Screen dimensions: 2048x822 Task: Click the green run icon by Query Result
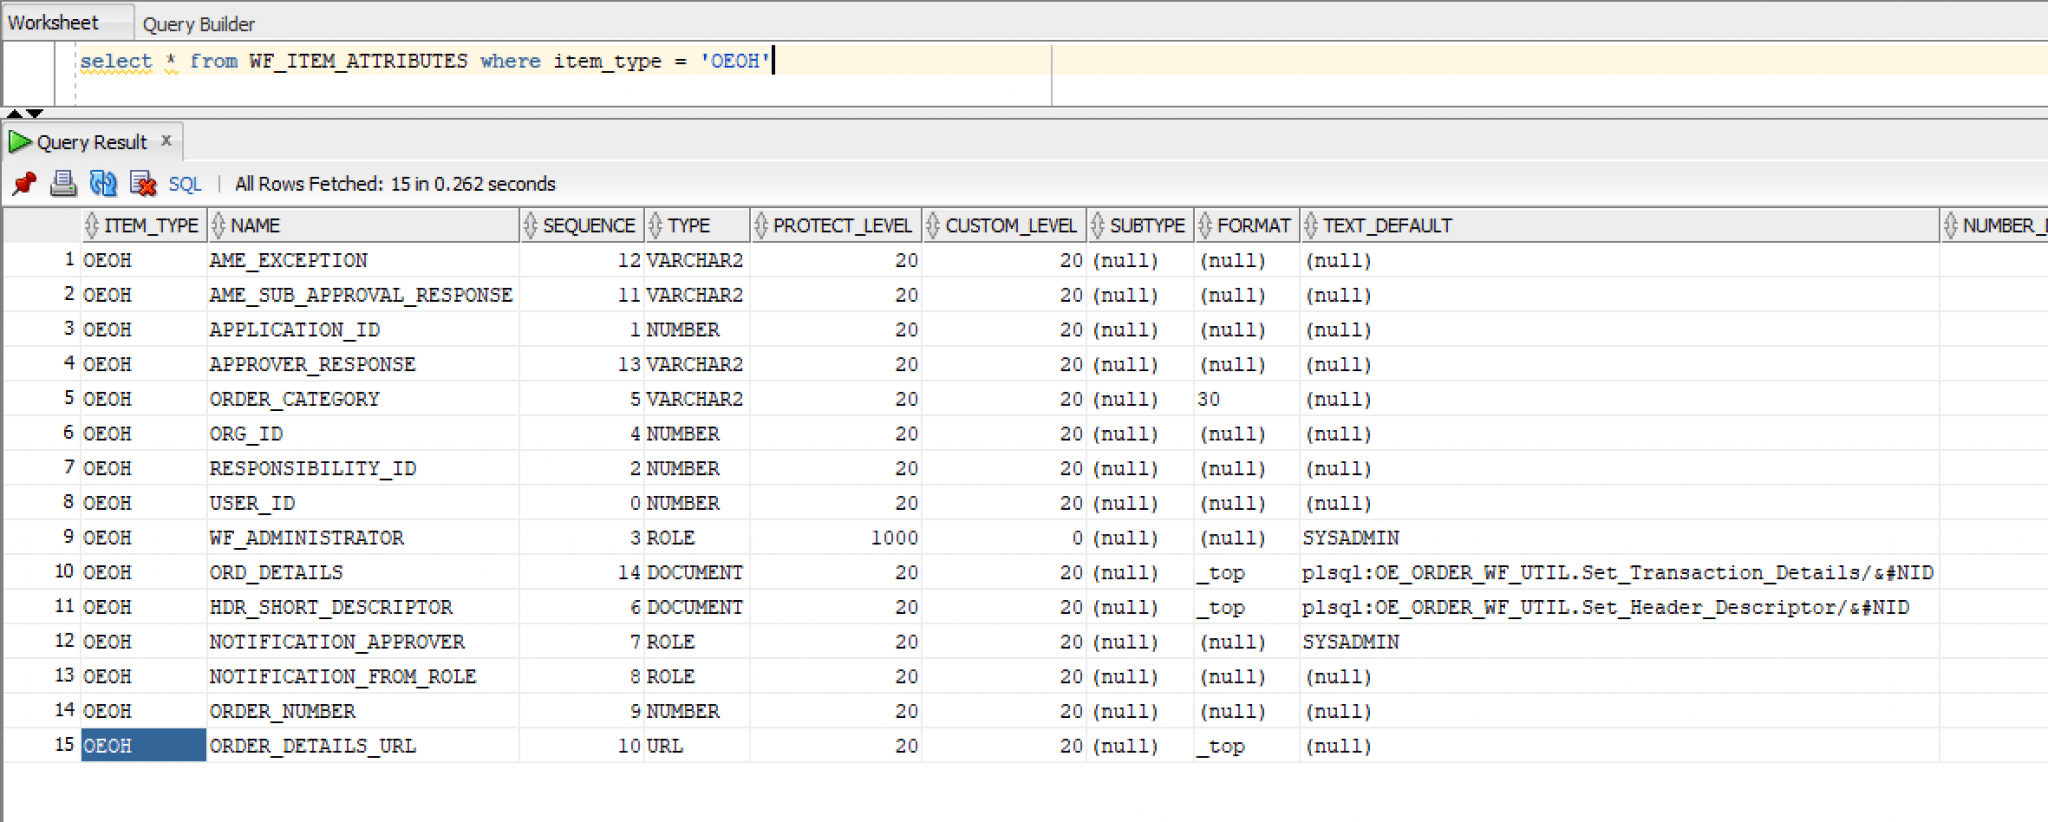19,142
